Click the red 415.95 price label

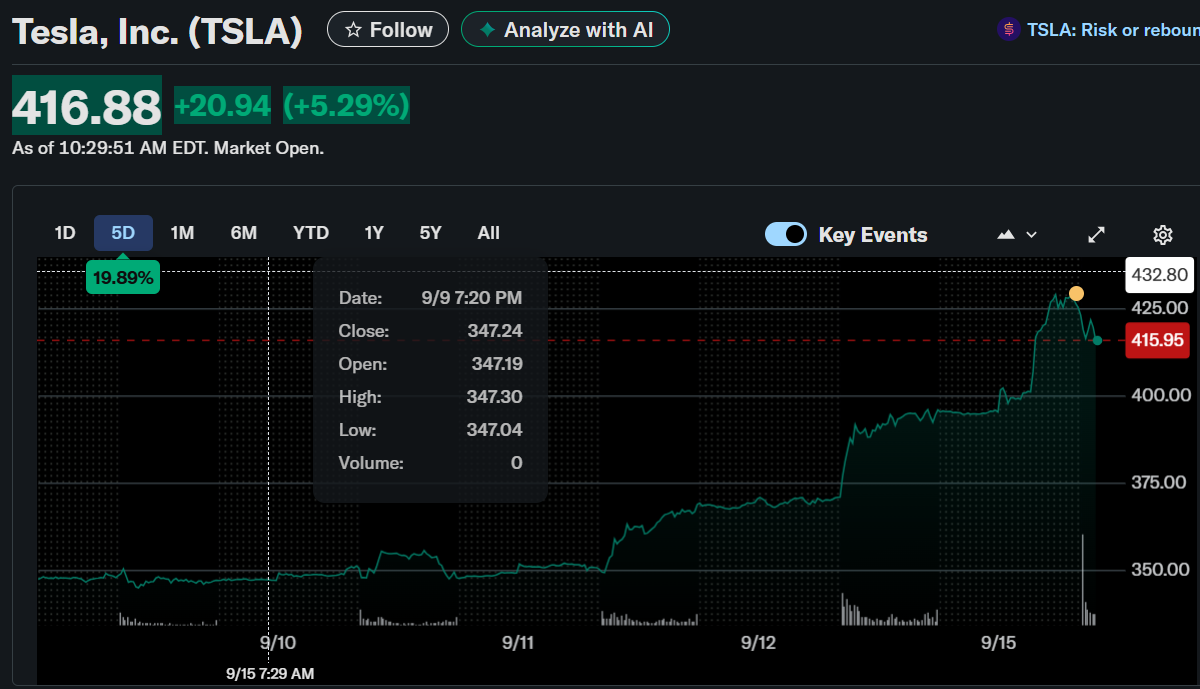point(1158,340)
